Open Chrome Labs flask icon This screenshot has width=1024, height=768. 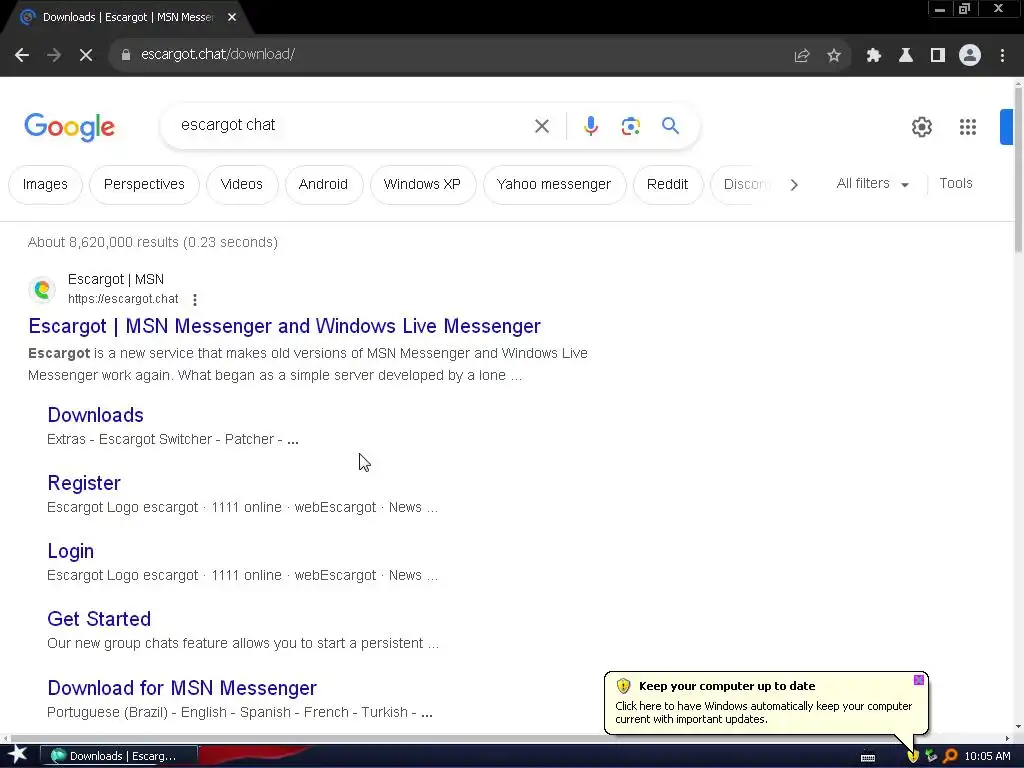pos(906,56)
